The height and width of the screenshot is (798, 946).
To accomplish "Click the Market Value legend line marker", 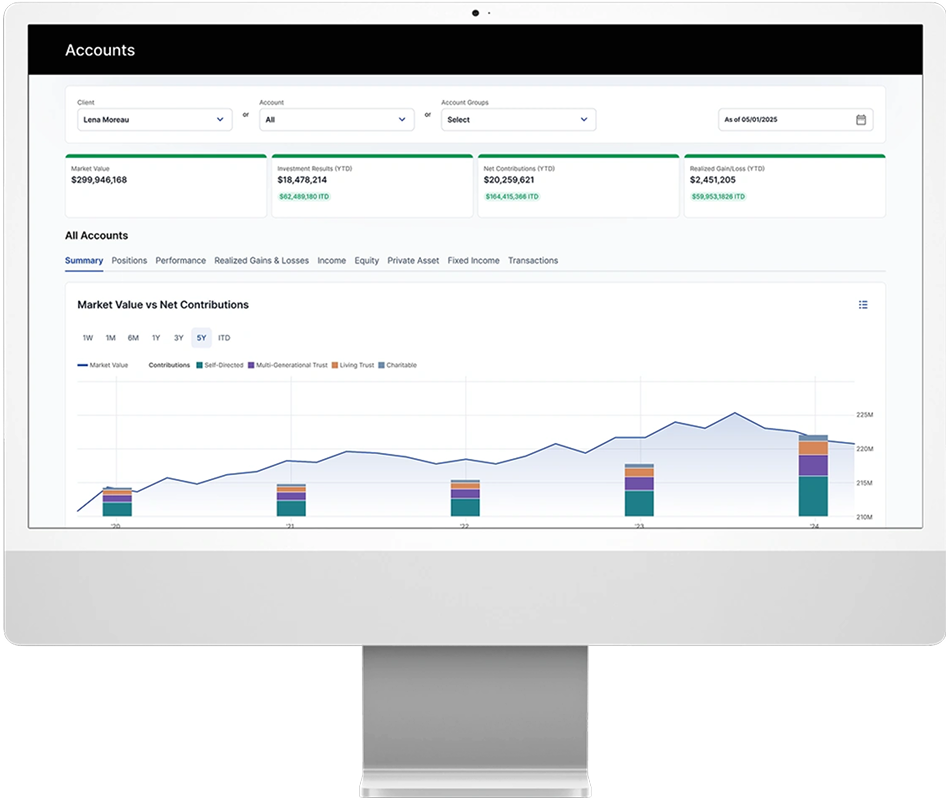I will pyautogui.click(x=83, y=366).
